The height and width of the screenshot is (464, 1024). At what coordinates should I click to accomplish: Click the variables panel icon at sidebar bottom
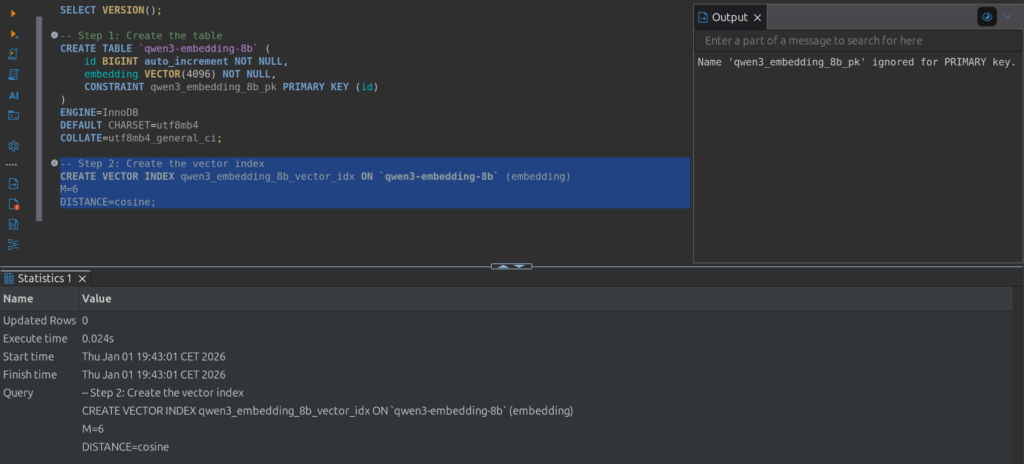click(x=13, y=244)
